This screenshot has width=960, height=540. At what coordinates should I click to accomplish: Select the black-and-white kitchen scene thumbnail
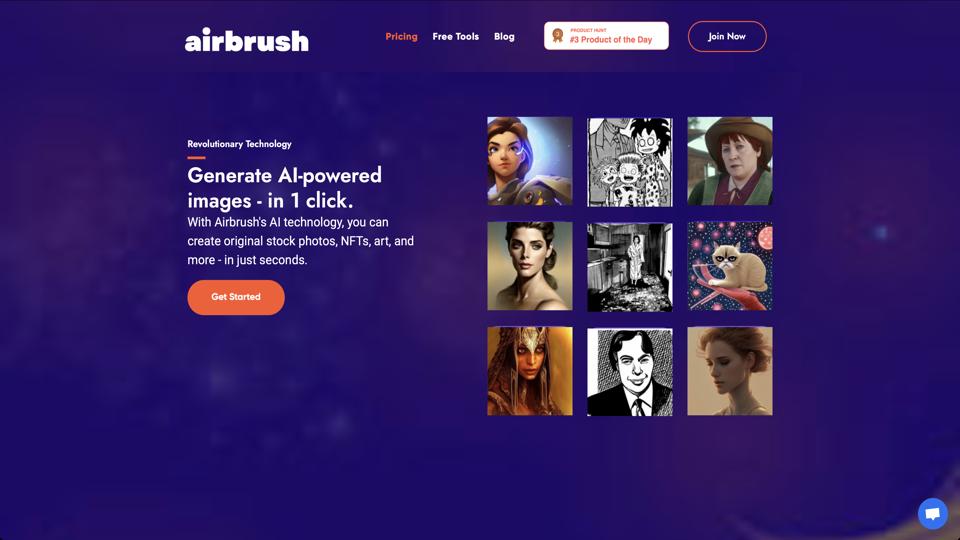coord(629,267)
